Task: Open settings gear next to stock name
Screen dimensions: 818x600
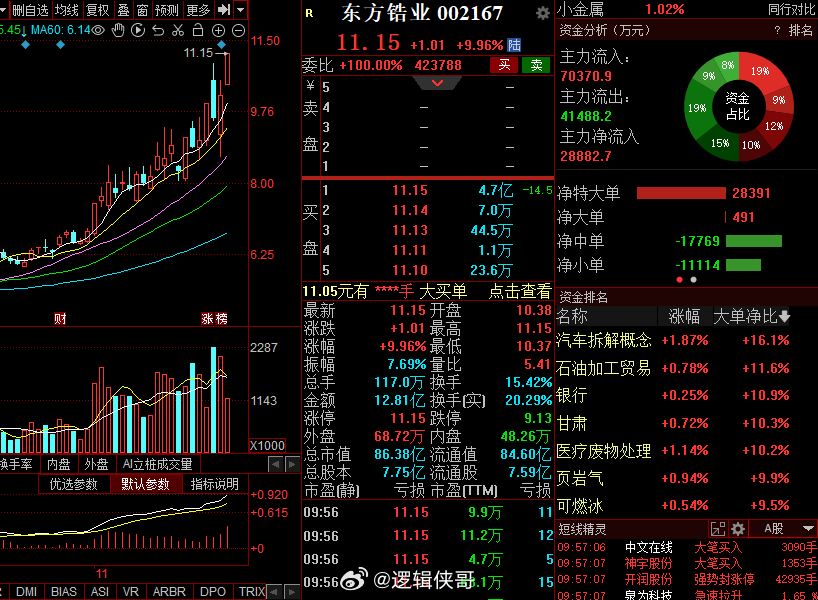Action: [x=542, y=13]
